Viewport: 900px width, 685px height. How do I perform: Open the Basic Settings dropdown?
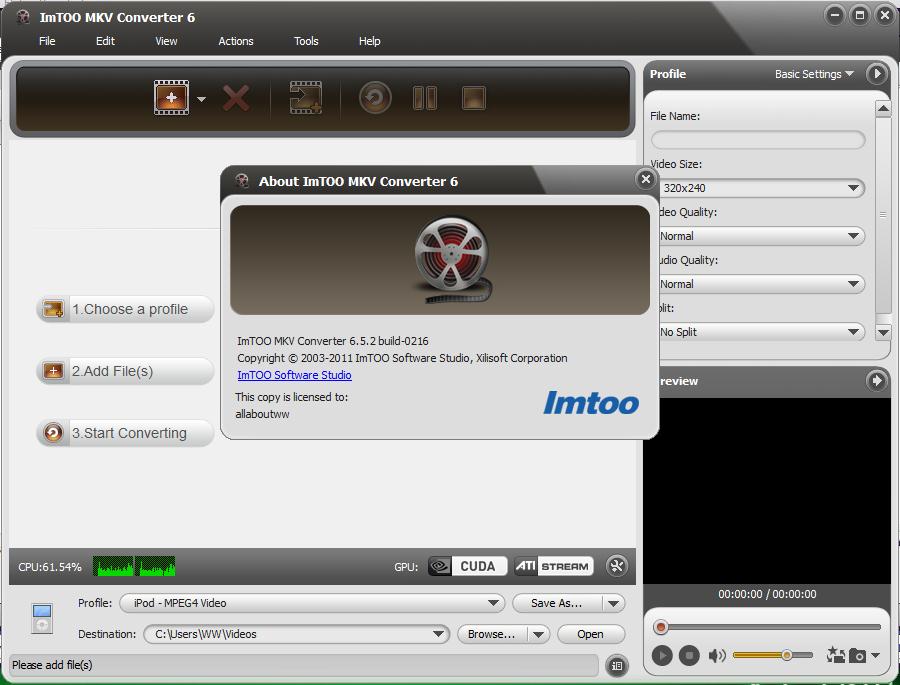814,74
